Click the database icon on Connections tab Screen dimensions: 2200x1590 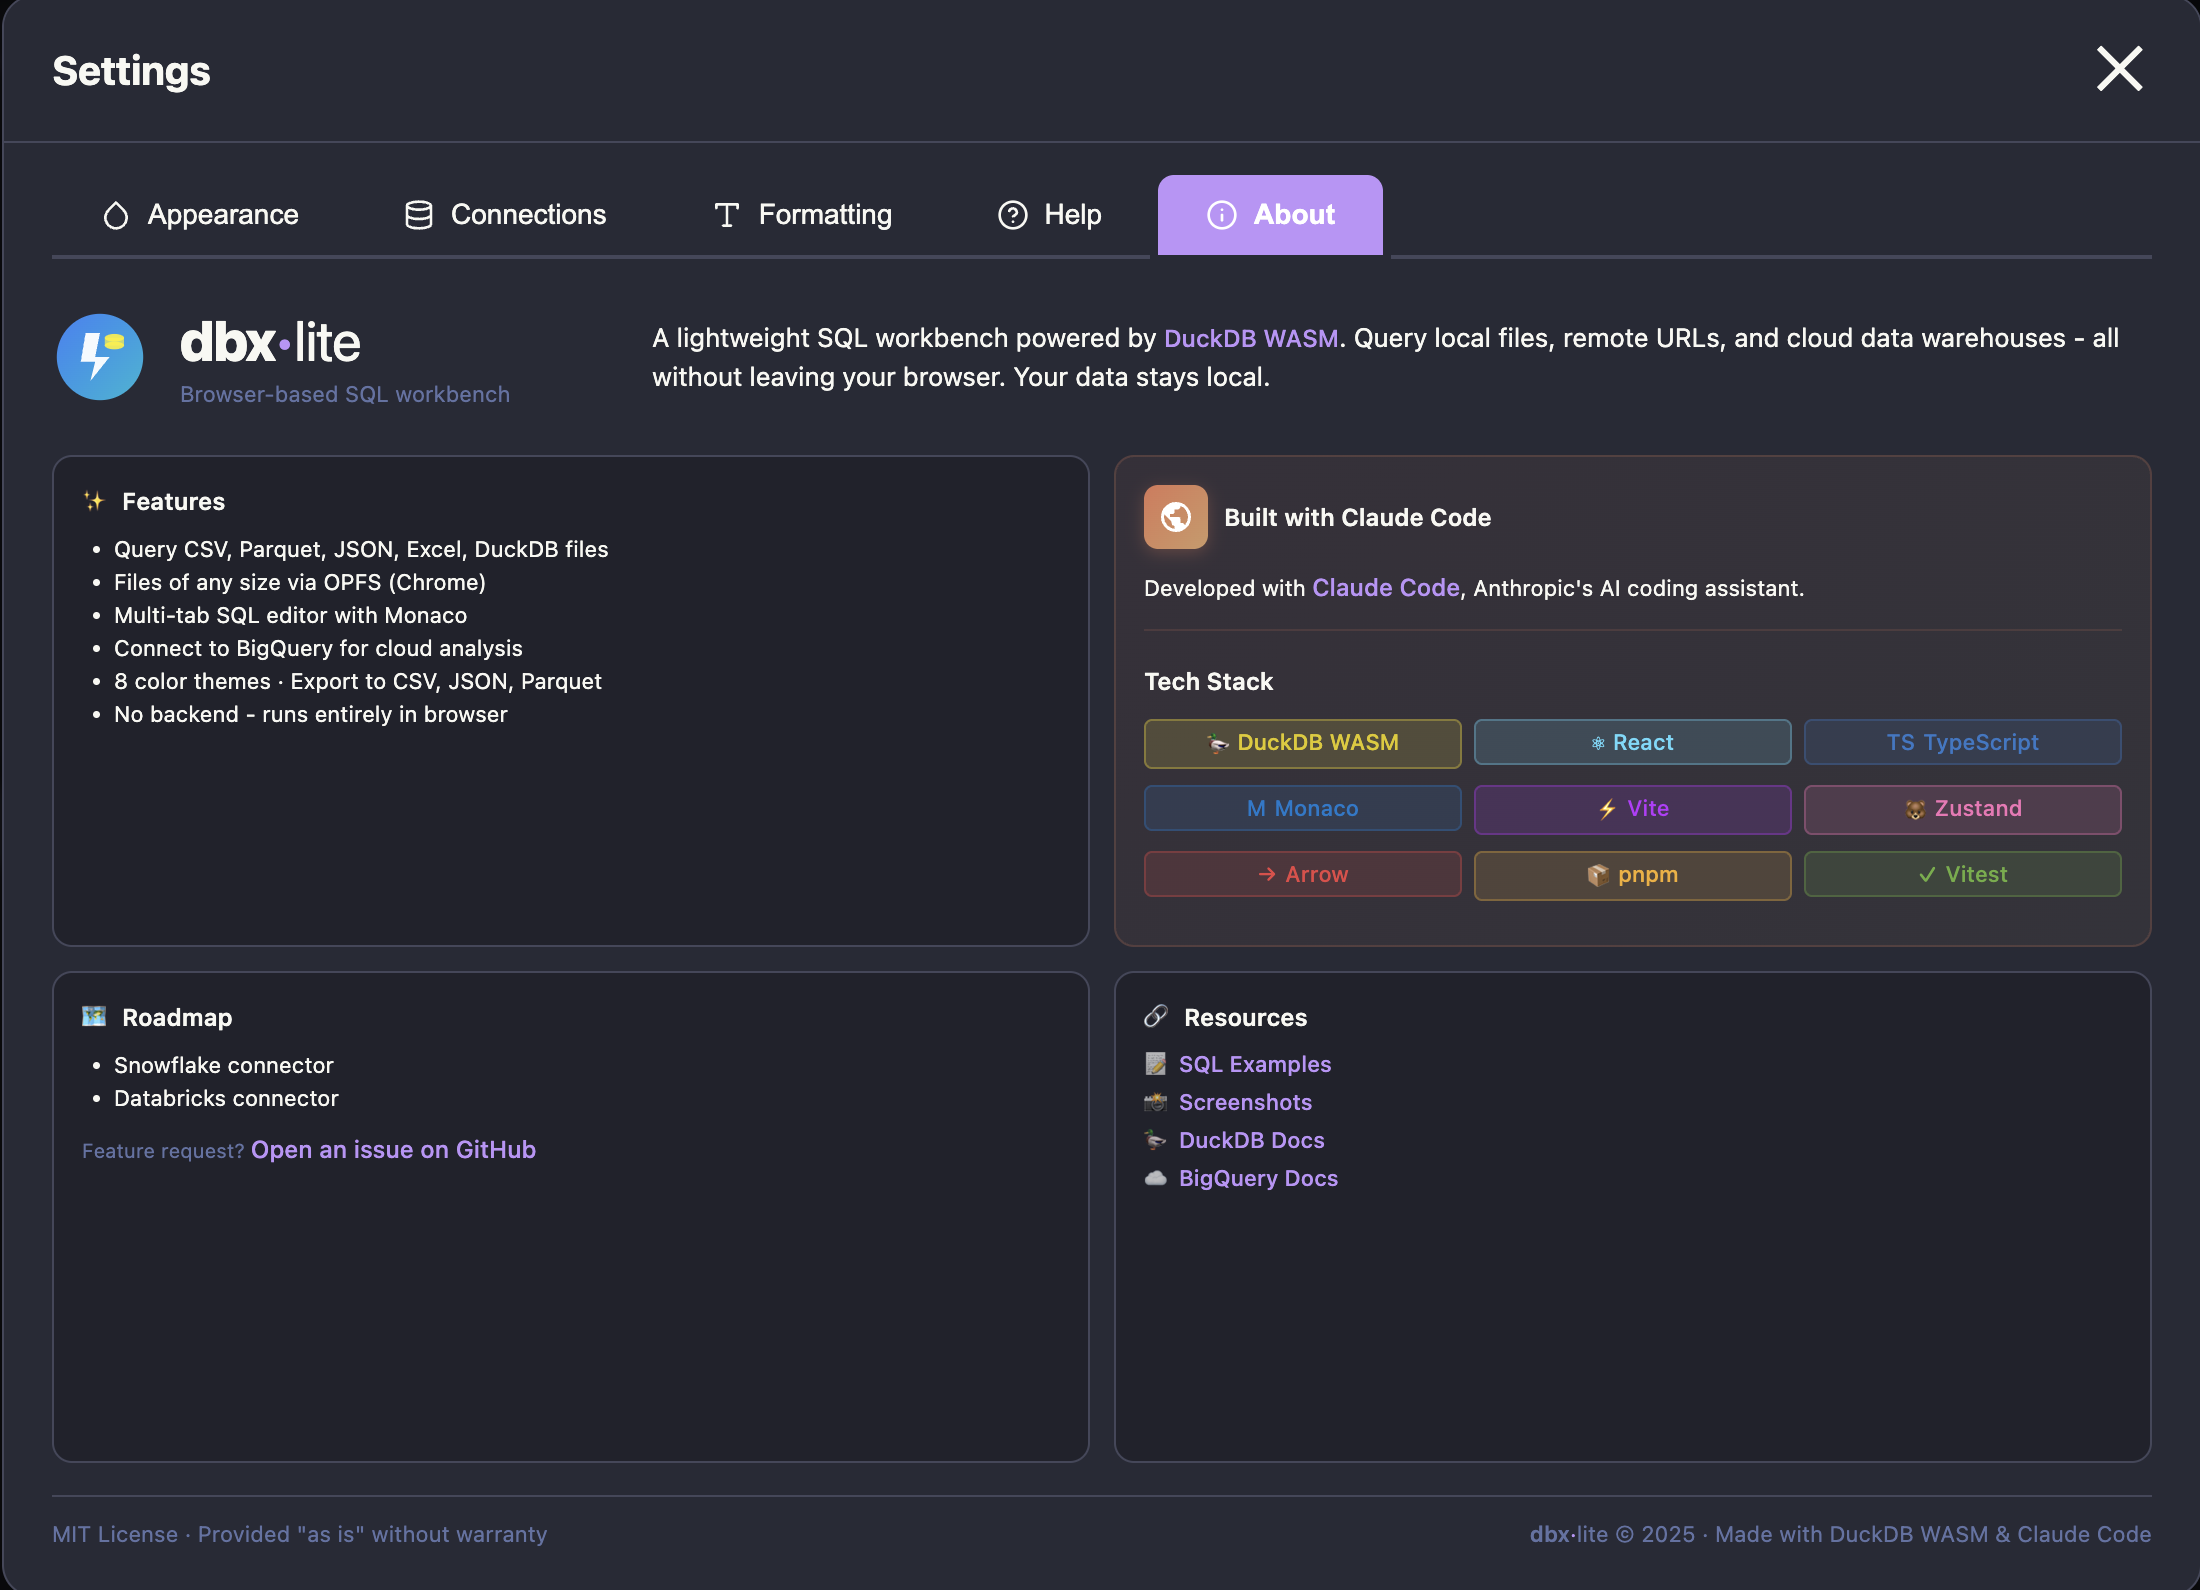tap(419, 215)
